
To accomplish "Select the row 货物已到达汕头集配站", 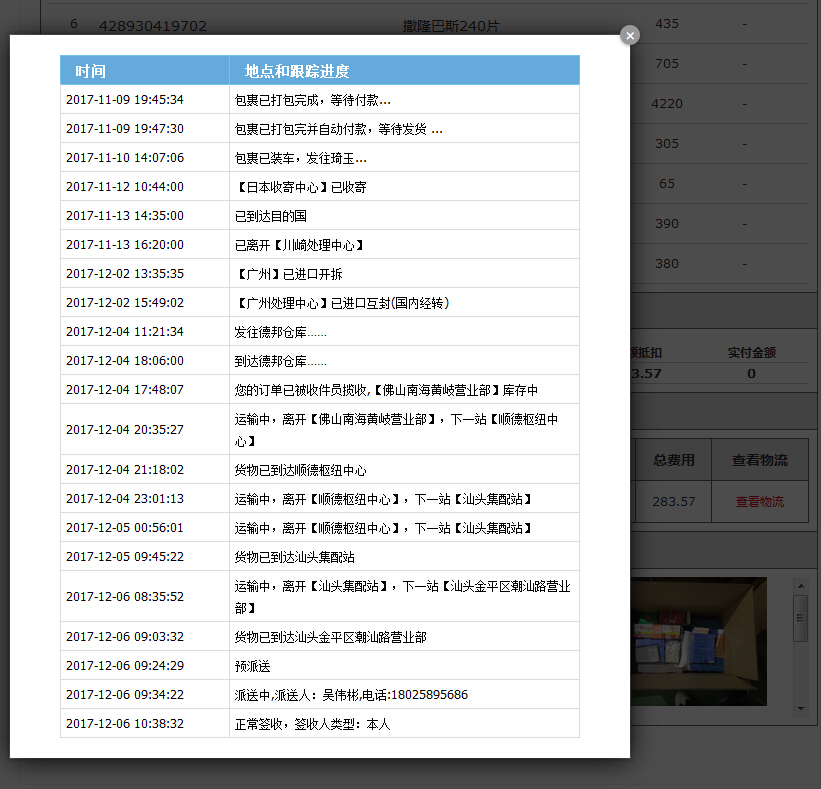I will (x=404, y=557).
